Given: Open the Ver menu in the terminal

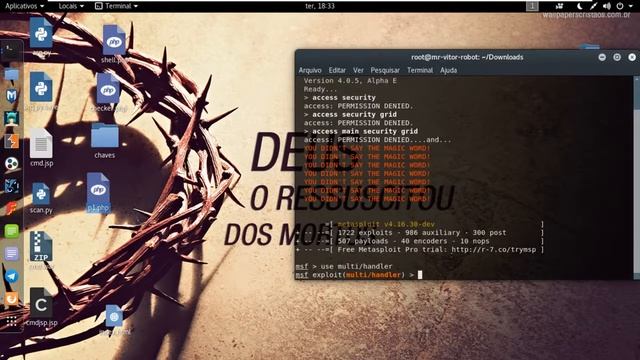Looking at the screenshot, I should (x=358, y=70).
